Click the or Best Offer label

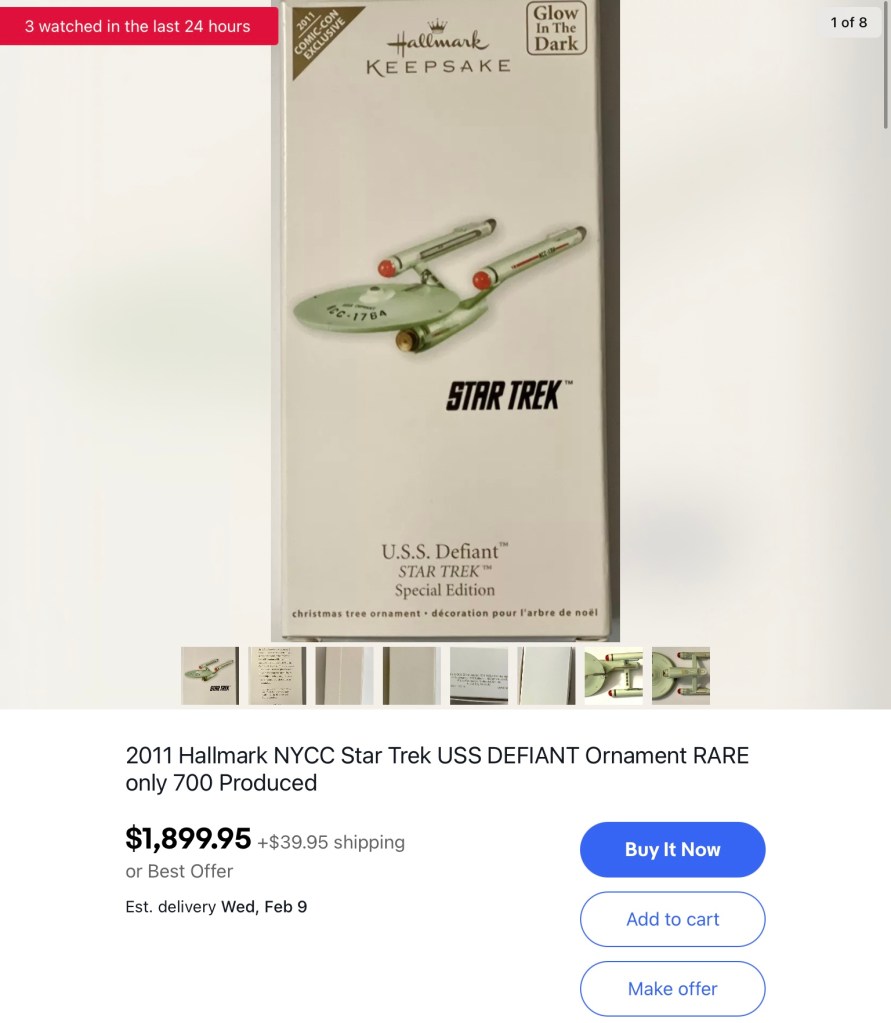pyautogui.click(x=179, y=871)
